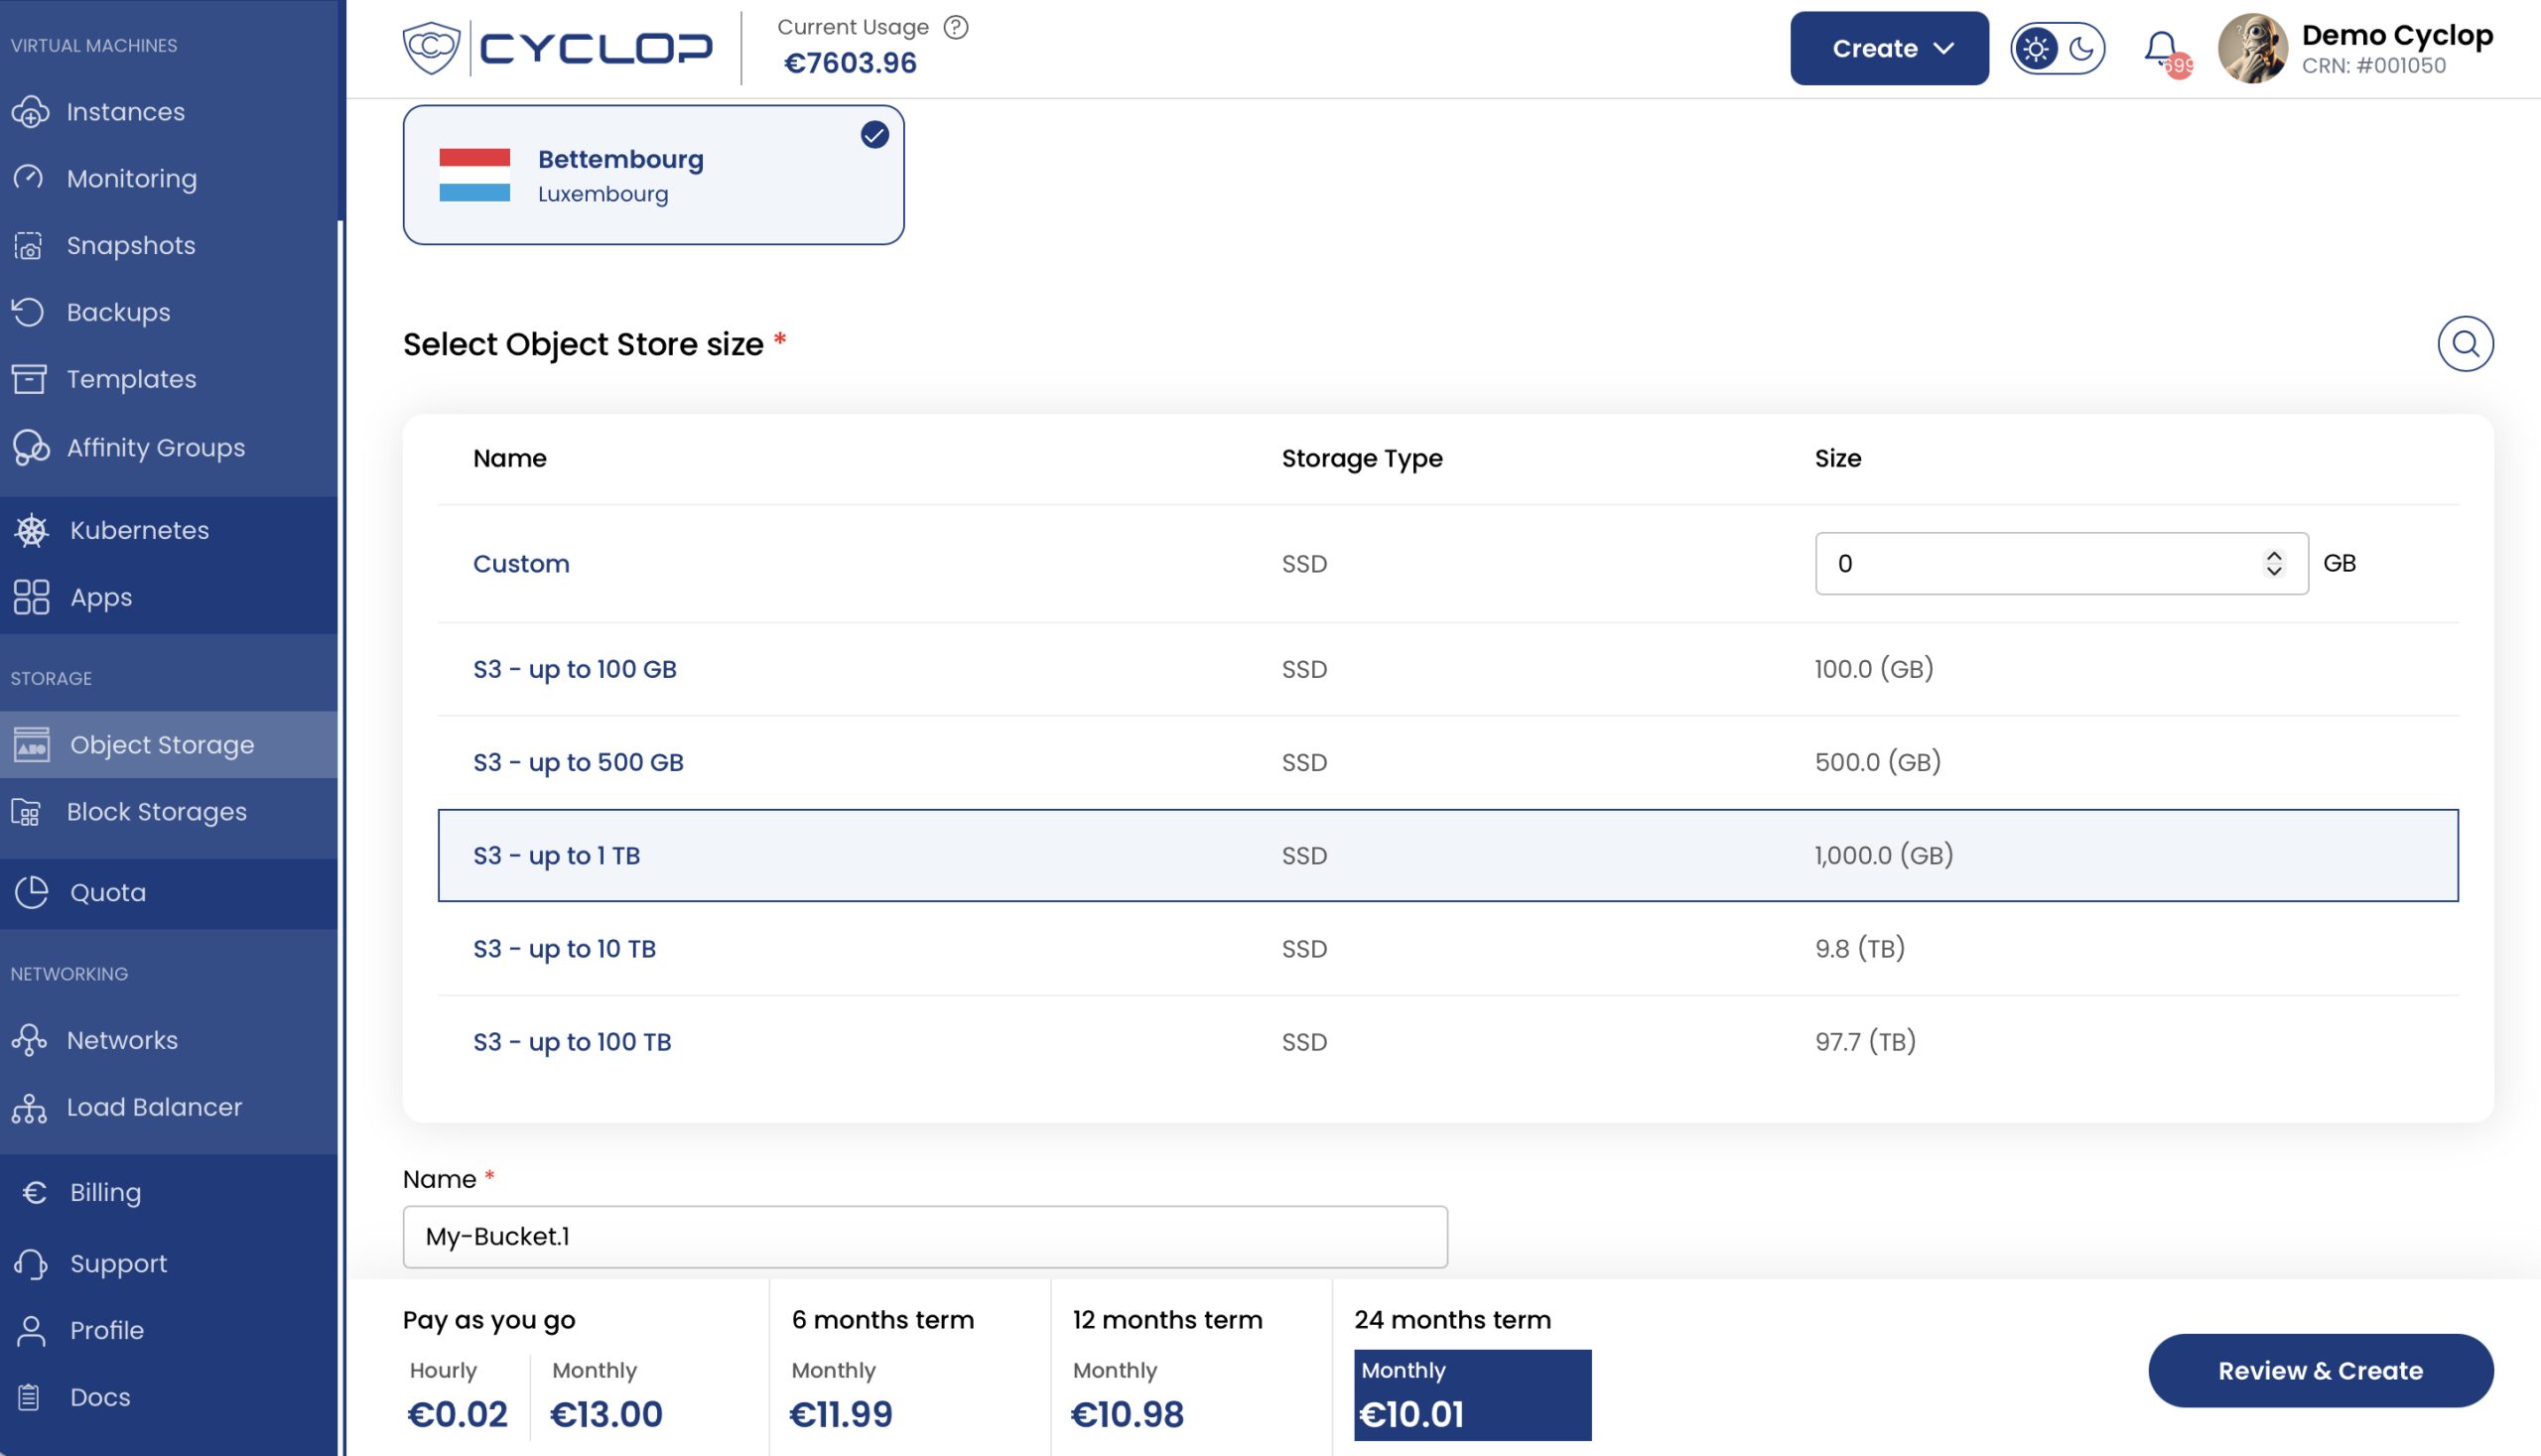This screenshot has height=1456, width=2541.
Task: Expand the Create dropdown button
Action: coord(1888,48)
